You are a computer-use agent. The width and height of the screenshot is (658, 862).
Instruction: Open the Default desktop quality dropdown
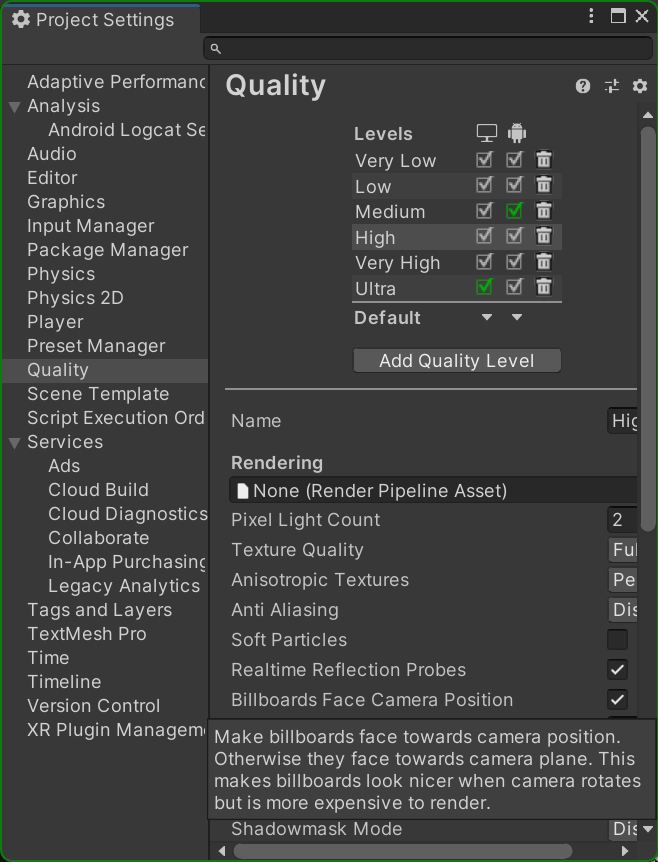(x=486, y=317)
